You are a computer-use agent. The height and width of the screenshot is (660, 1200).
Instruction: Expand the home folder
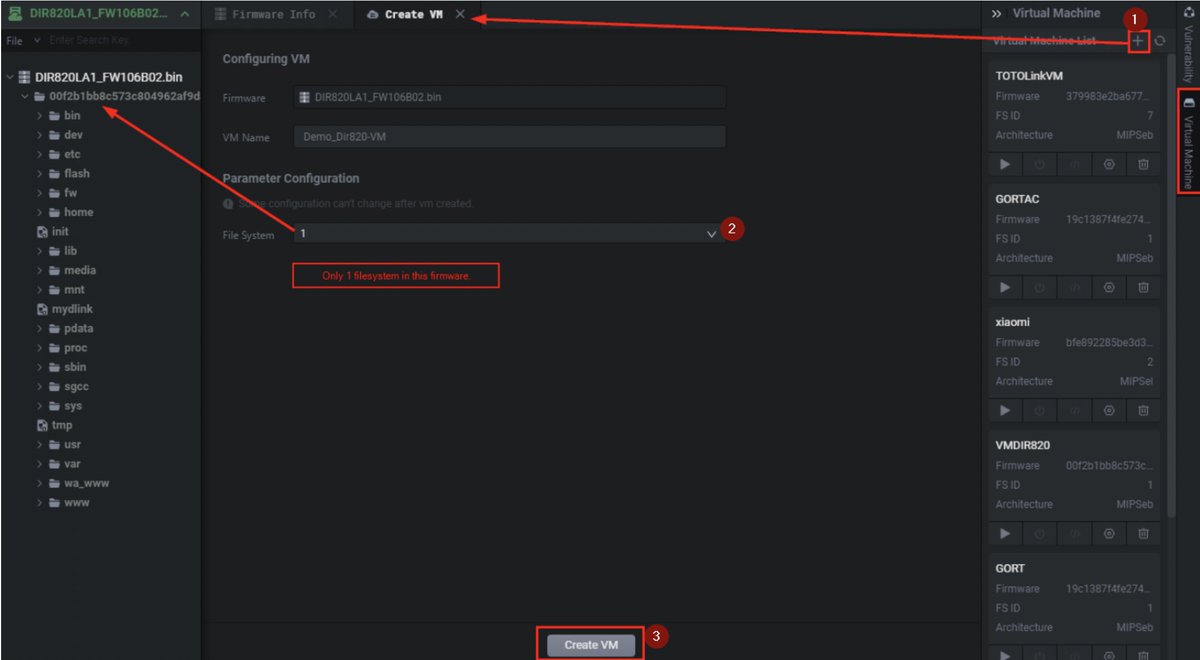point(40,213)
